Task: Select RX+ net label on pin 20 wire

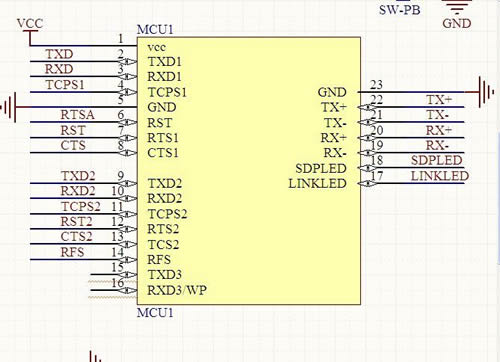Action: [x=439, y=130]
